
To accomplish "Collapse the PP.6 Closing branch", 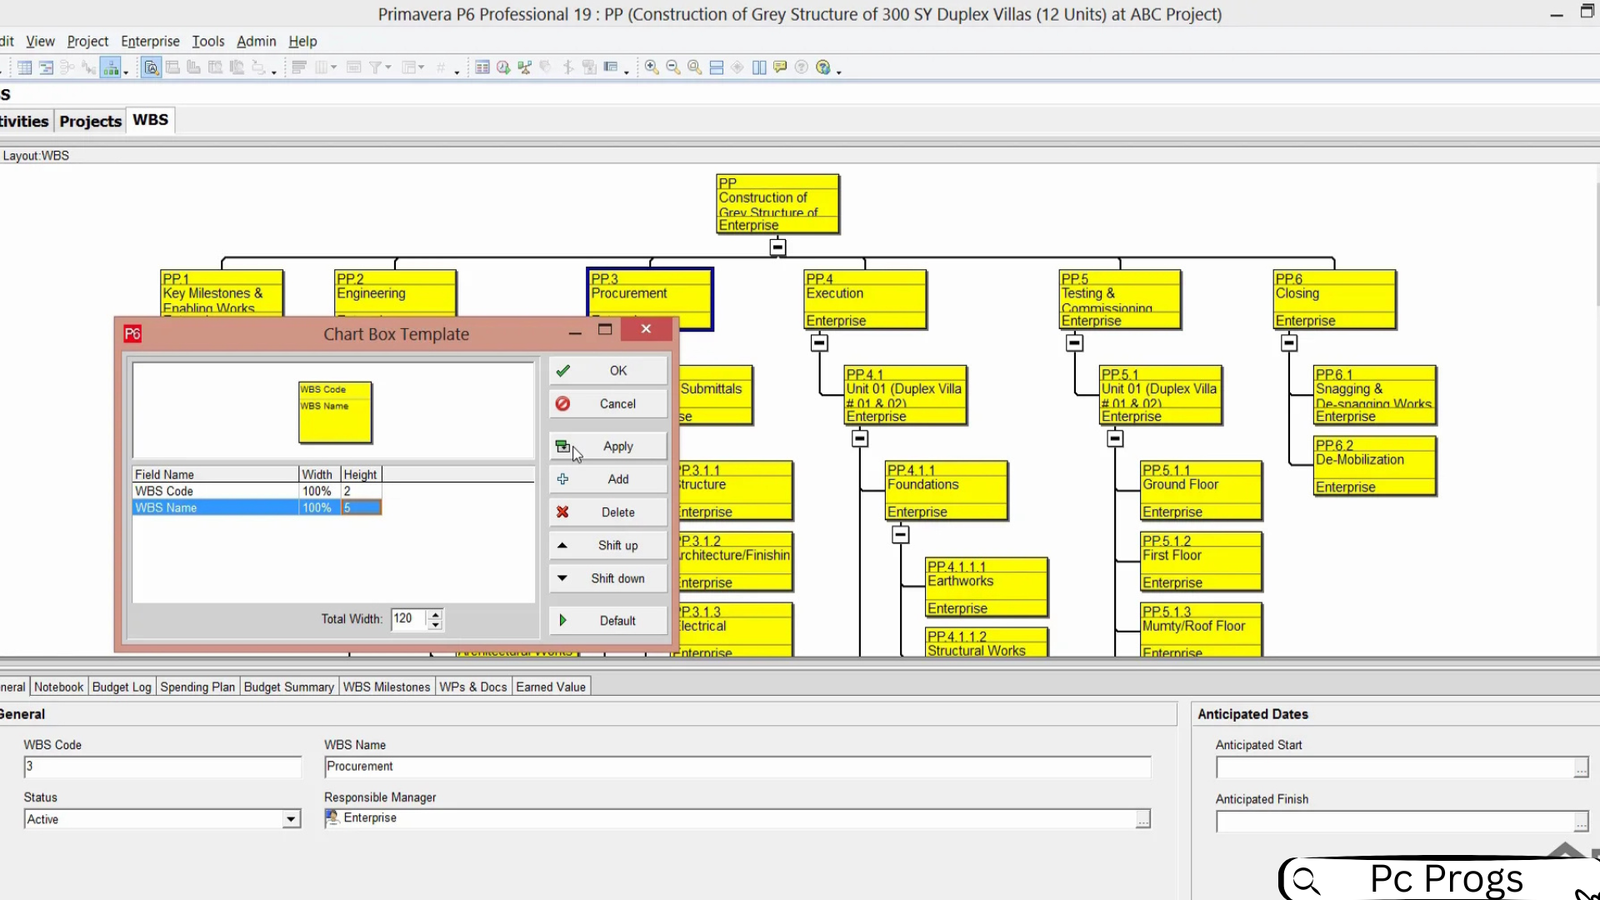I will [x=1289, y=343].
